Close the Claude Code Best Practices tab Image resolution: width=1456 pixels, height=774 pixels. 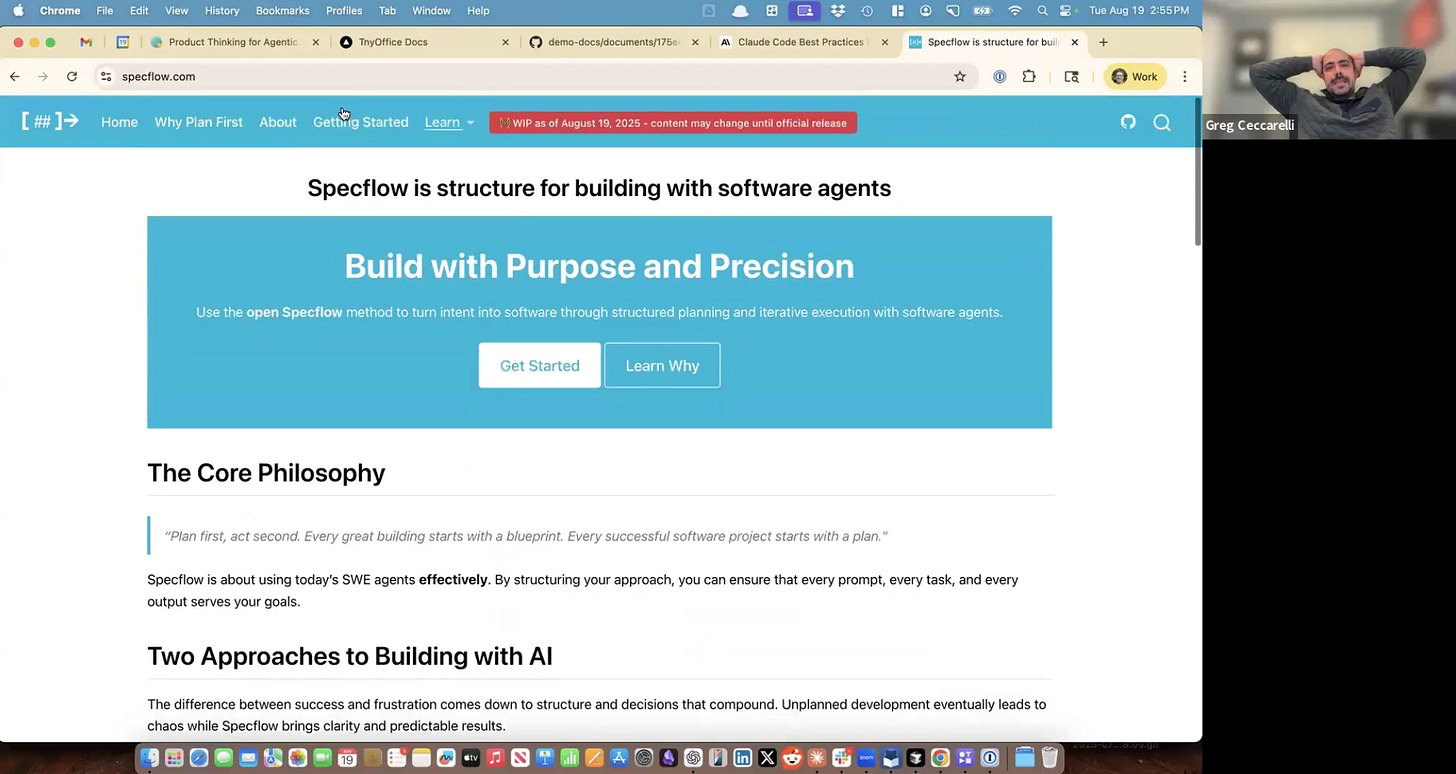tap(885, 42)
